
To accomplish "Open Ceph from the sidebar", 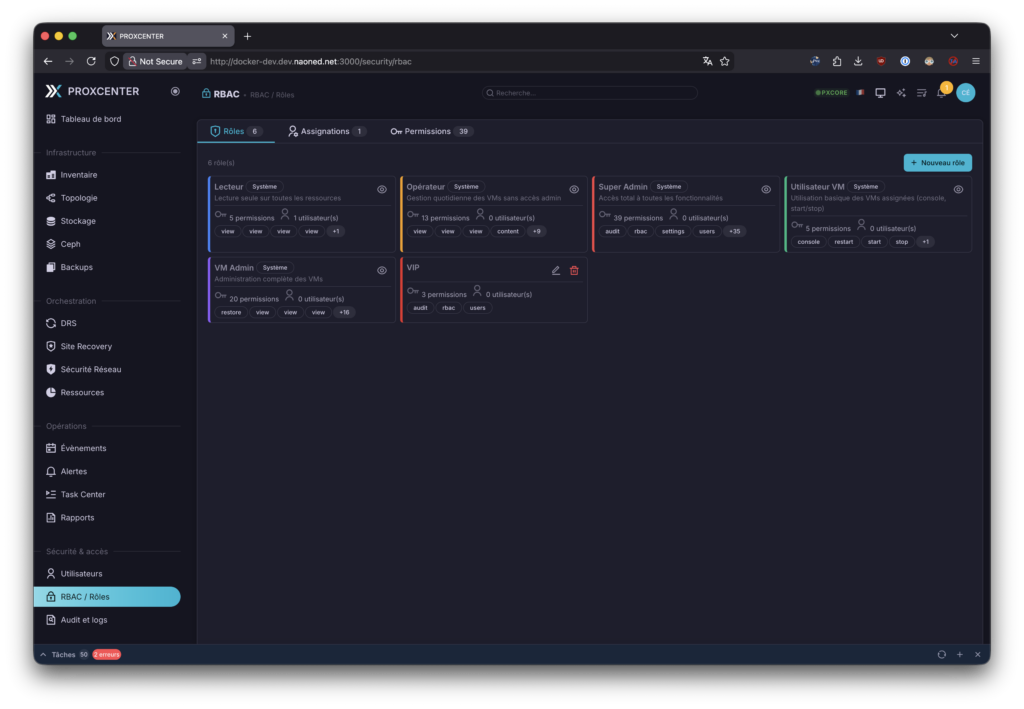I will pos(70,244).
